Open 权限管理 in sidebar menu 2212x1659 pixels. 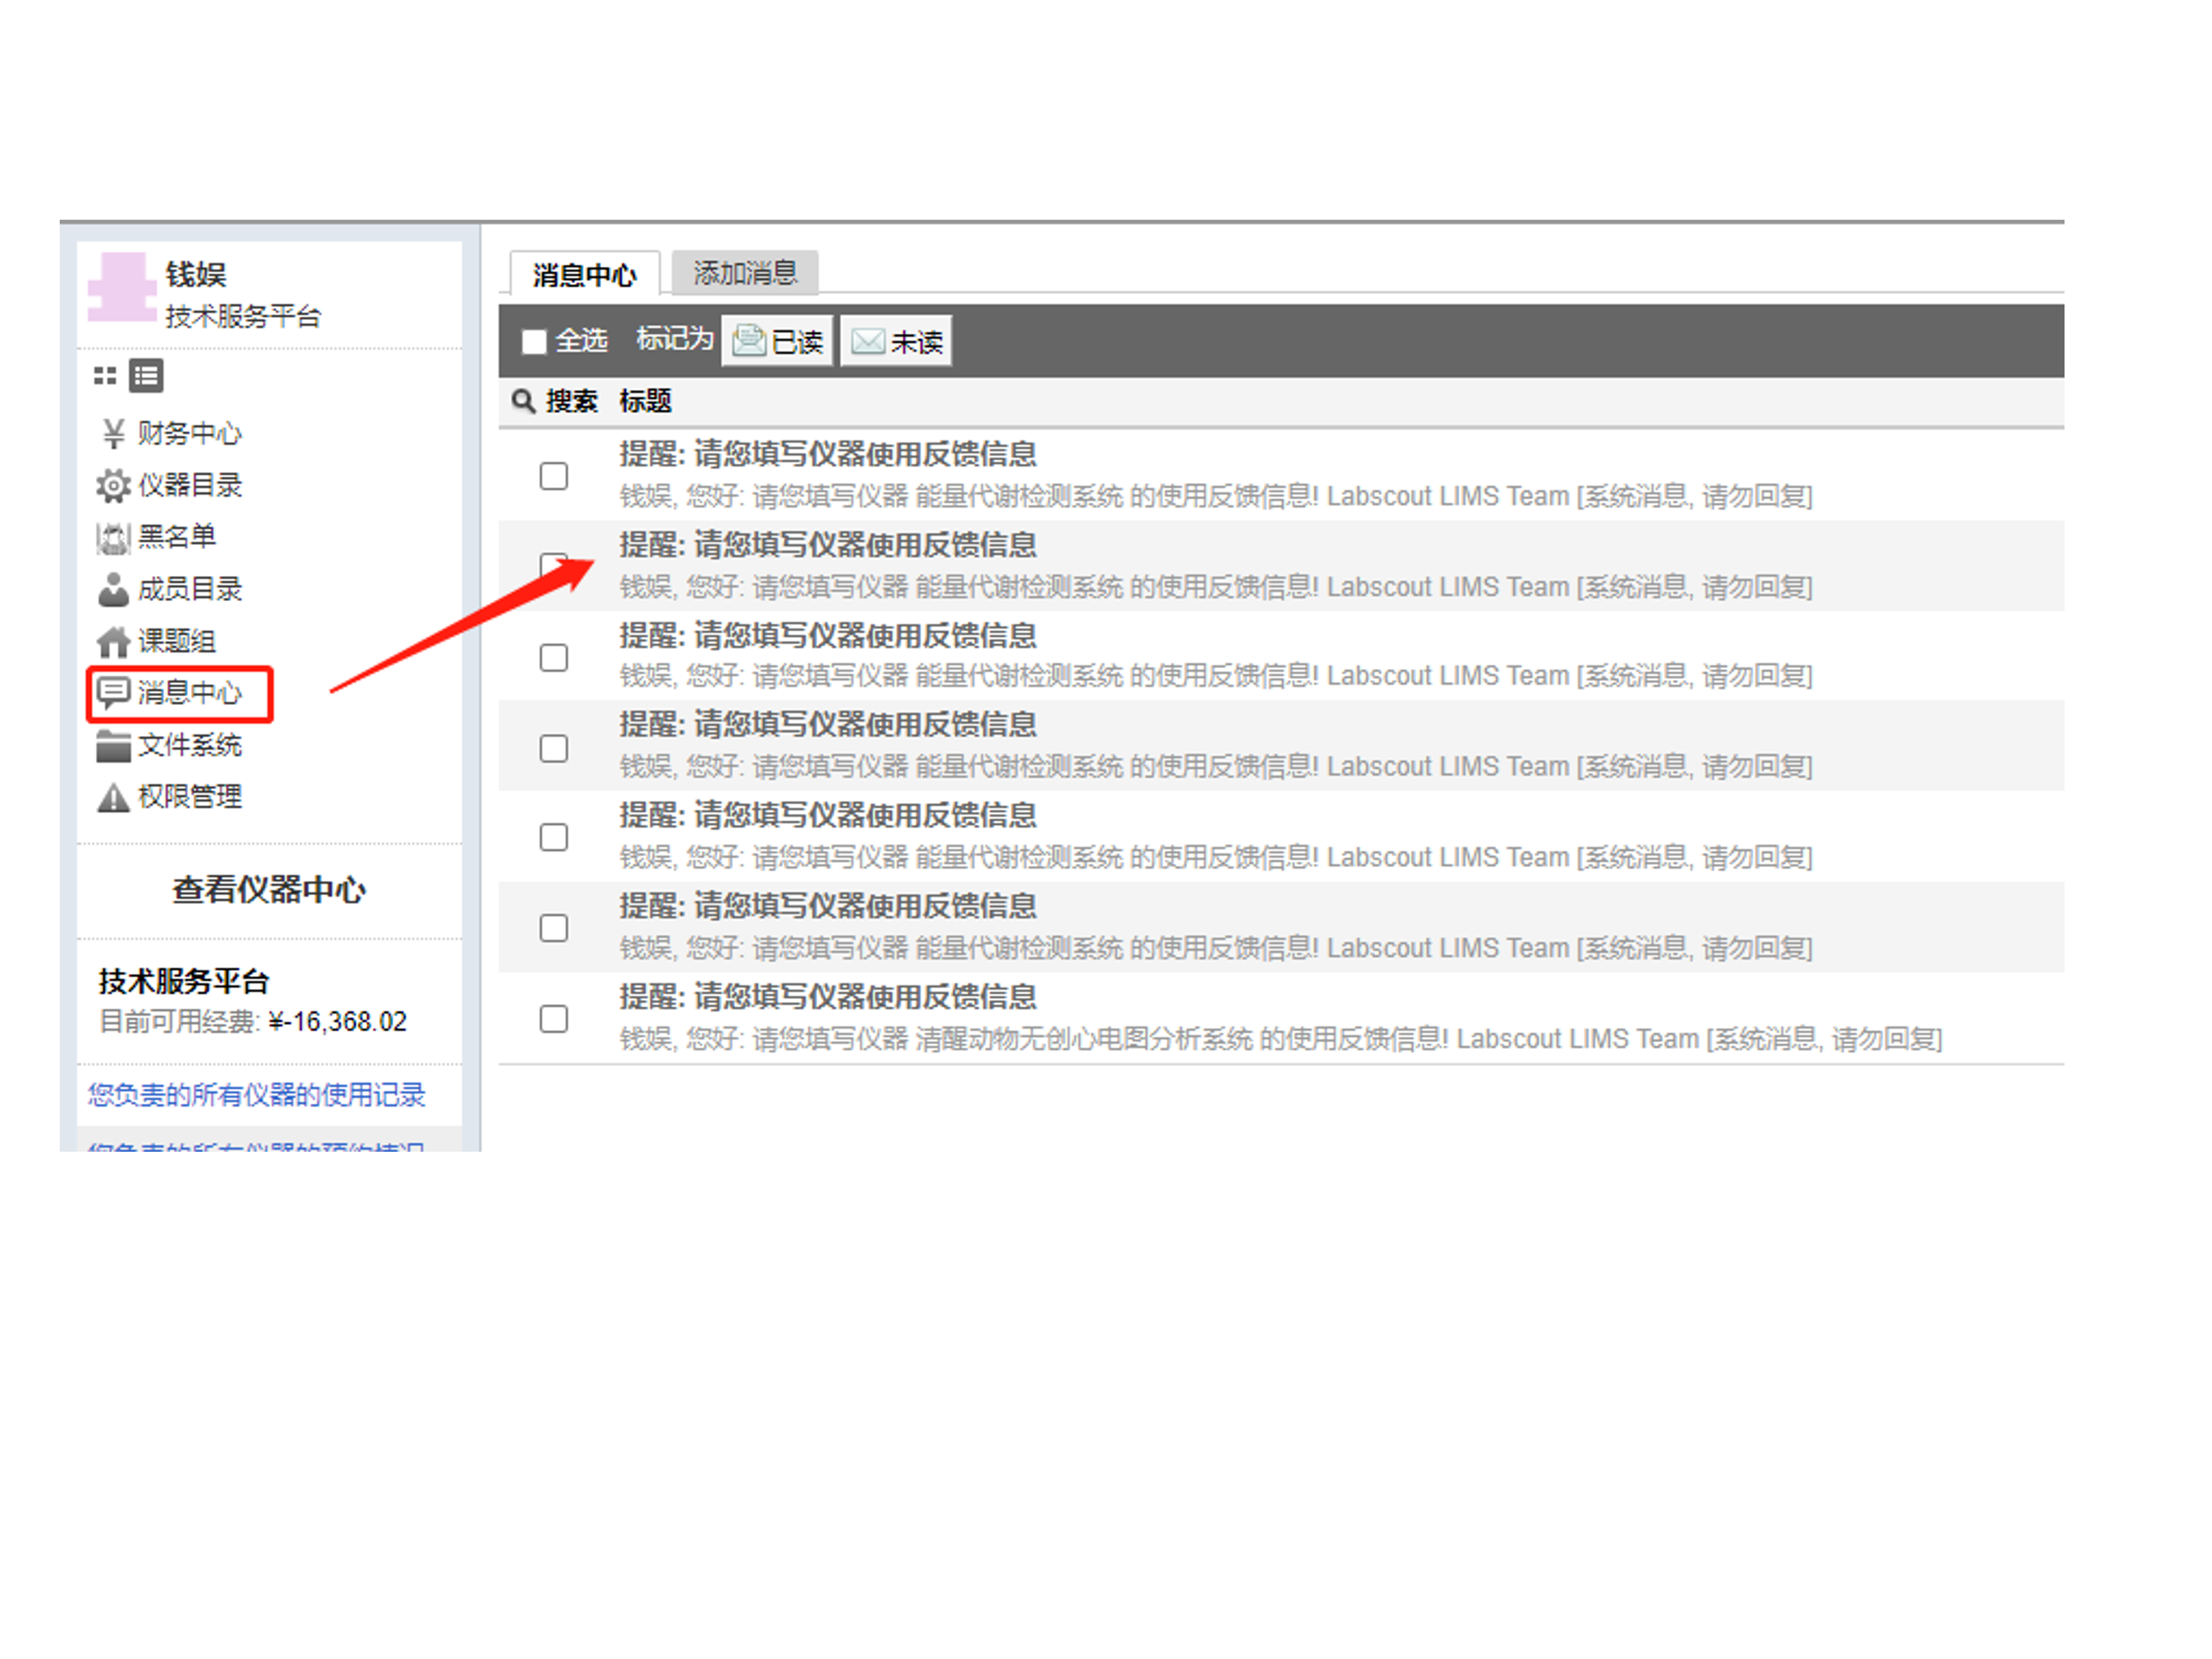[190, 797]
